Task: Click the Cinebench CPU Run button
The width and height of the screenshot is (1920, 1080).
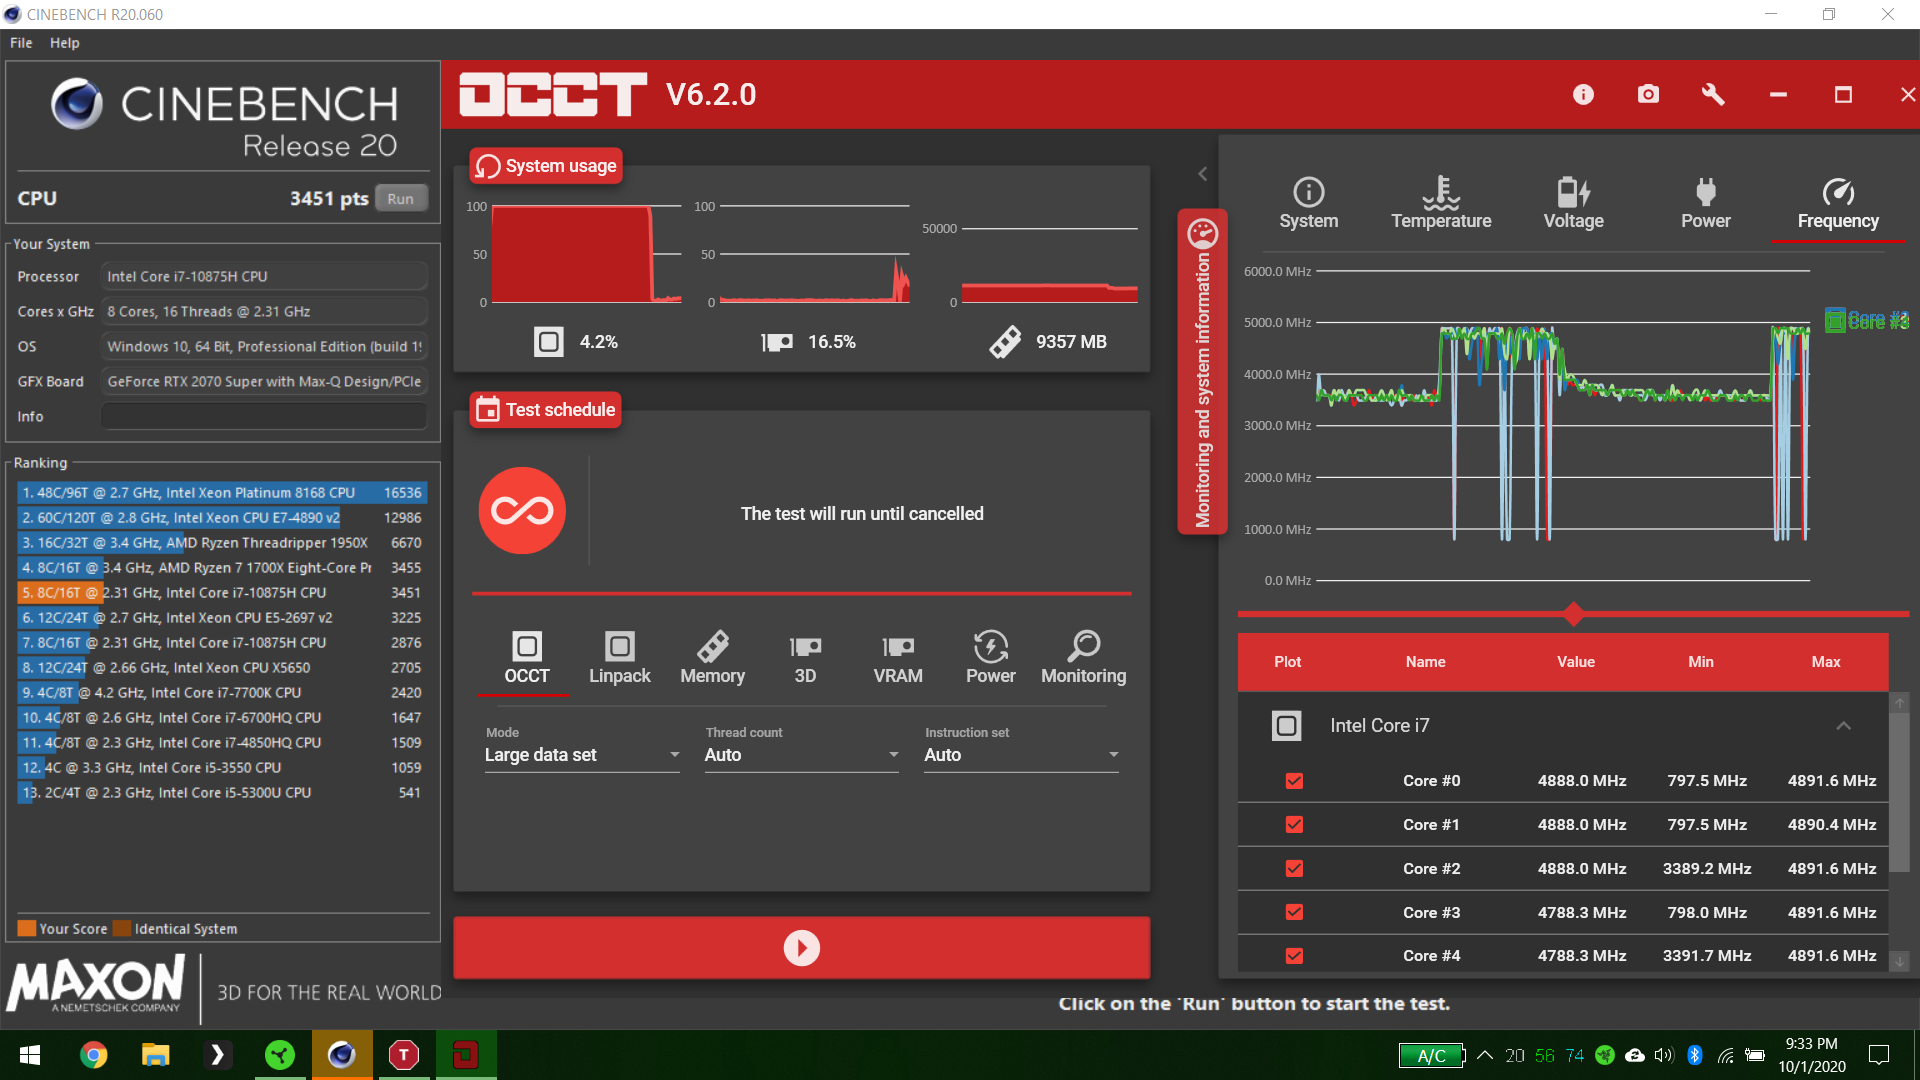Action: tap(400, 198)
